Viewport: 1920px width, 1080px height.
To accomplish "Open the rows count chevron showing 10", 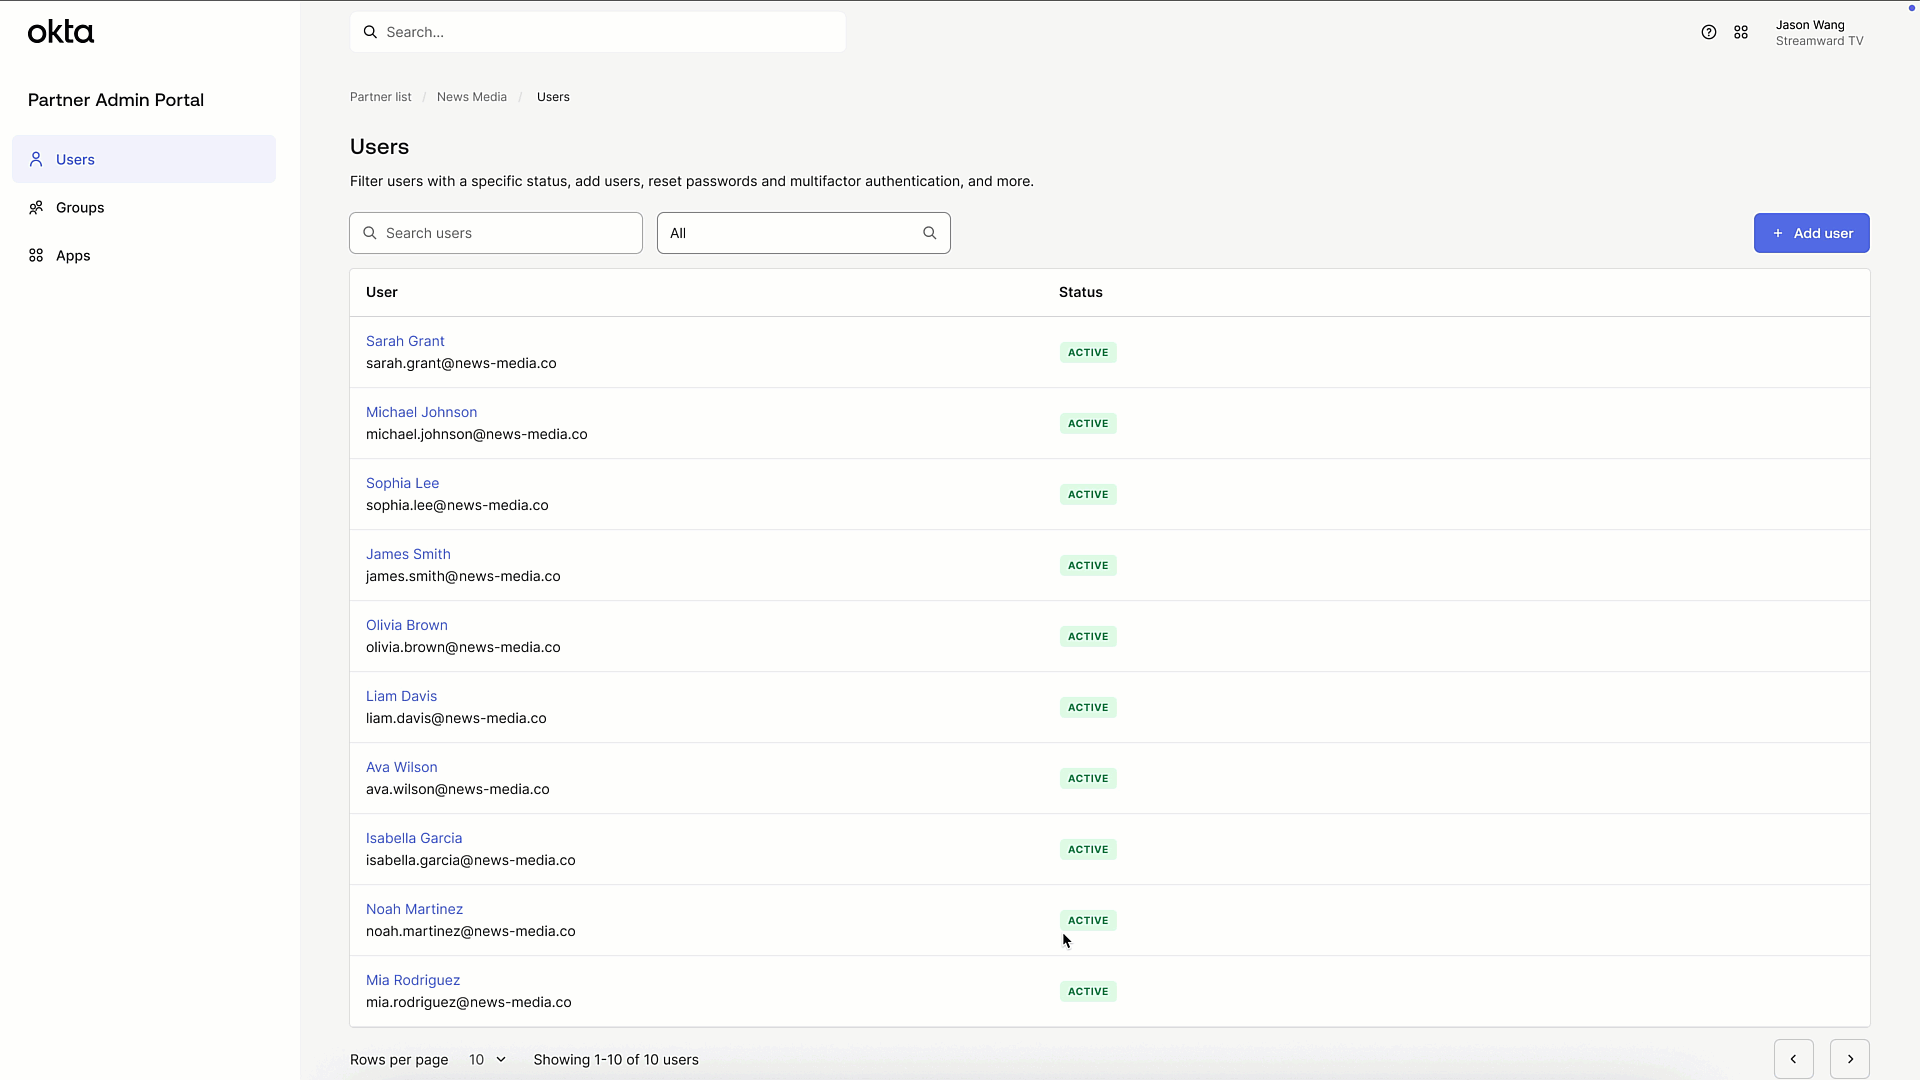I will [500, 1059].
